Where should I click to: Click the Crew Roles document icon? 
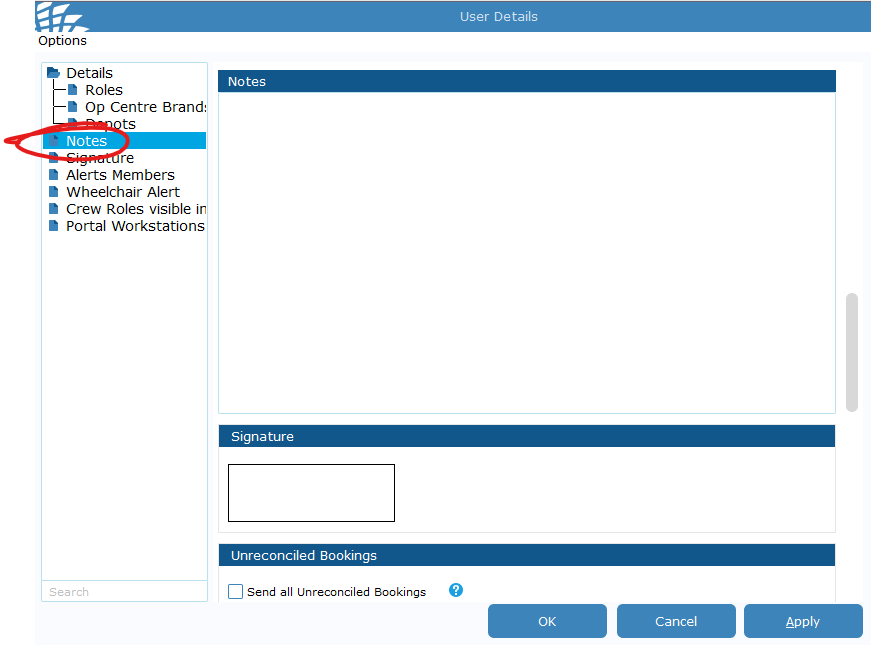coord(54,209)
